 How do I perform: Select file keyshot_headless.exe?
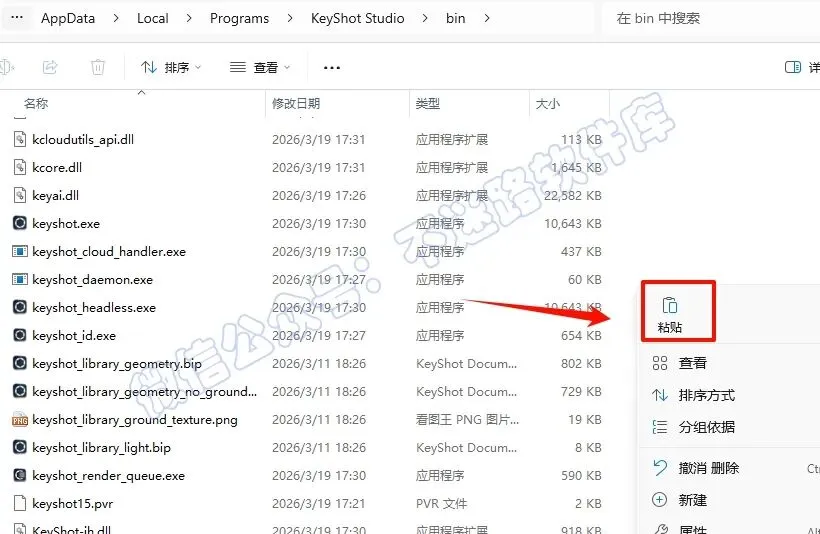coord(94,308)
